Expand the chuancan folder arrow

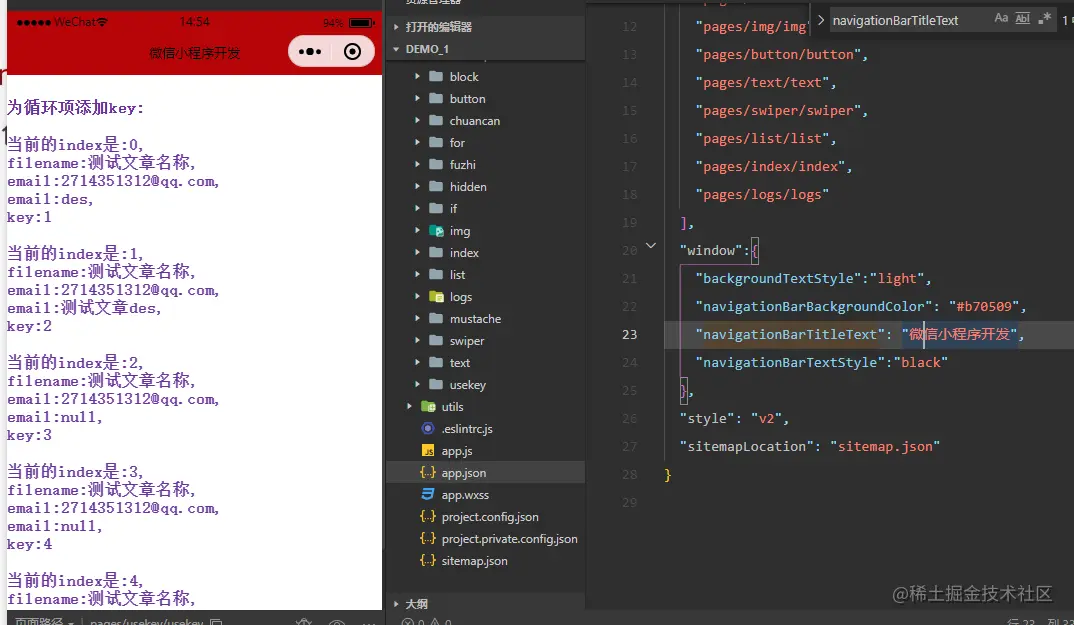(x=417, y=120)
